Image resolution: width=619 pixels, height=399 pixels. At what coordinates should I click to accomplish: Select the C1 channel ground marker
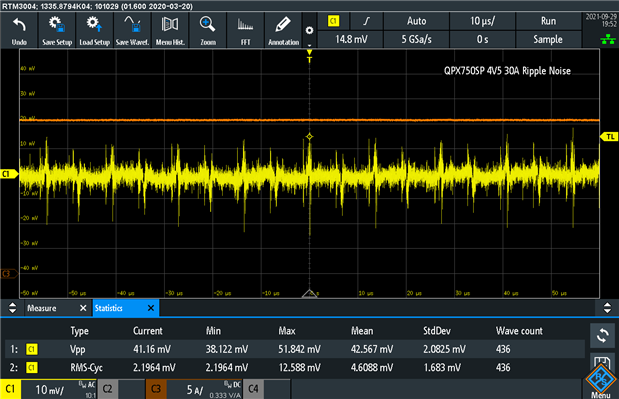click(x=9, y=174)
